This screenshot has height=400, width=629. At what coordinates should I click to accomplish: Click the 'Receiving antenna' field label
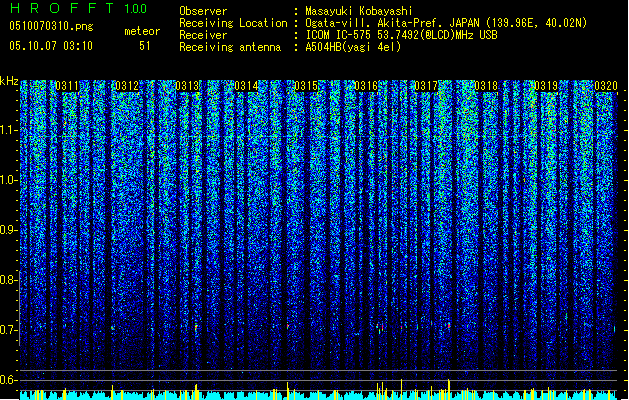pos(230,47)
